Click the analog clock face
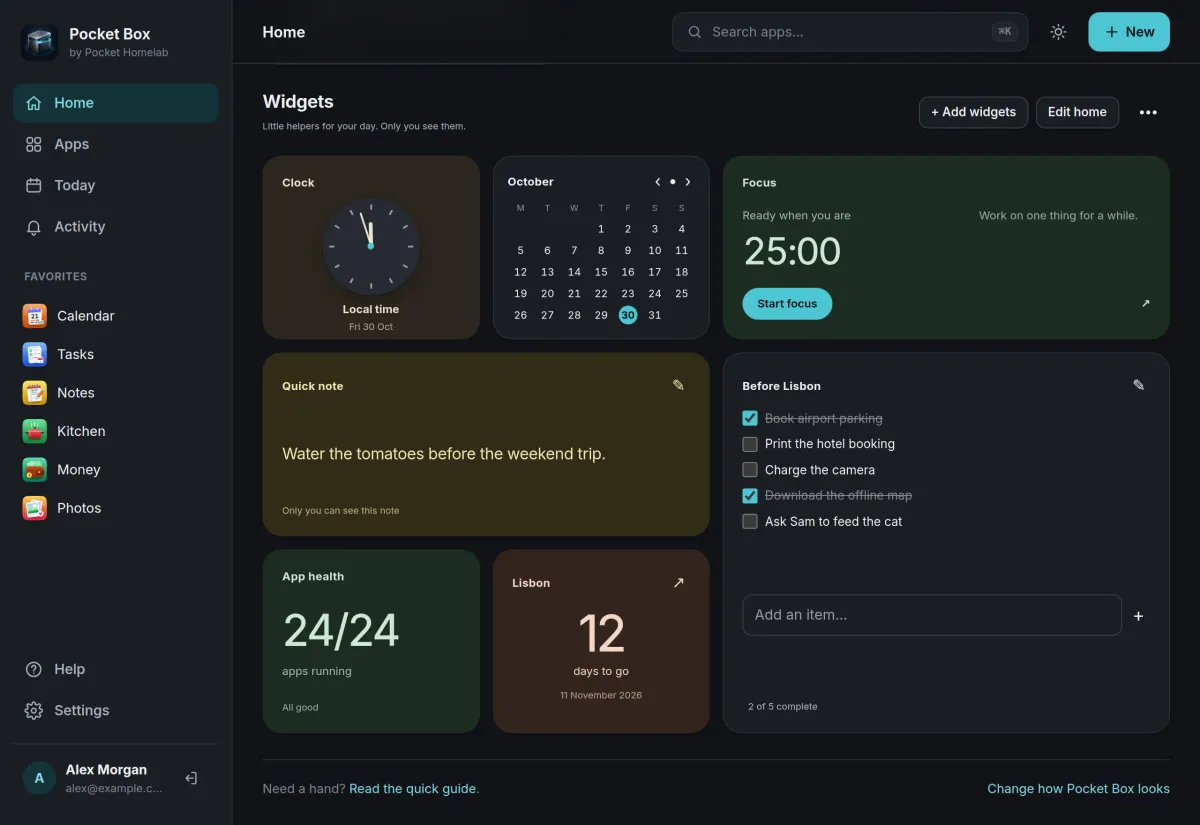The height and width of the screenshot is (825, 1200). 371,246
